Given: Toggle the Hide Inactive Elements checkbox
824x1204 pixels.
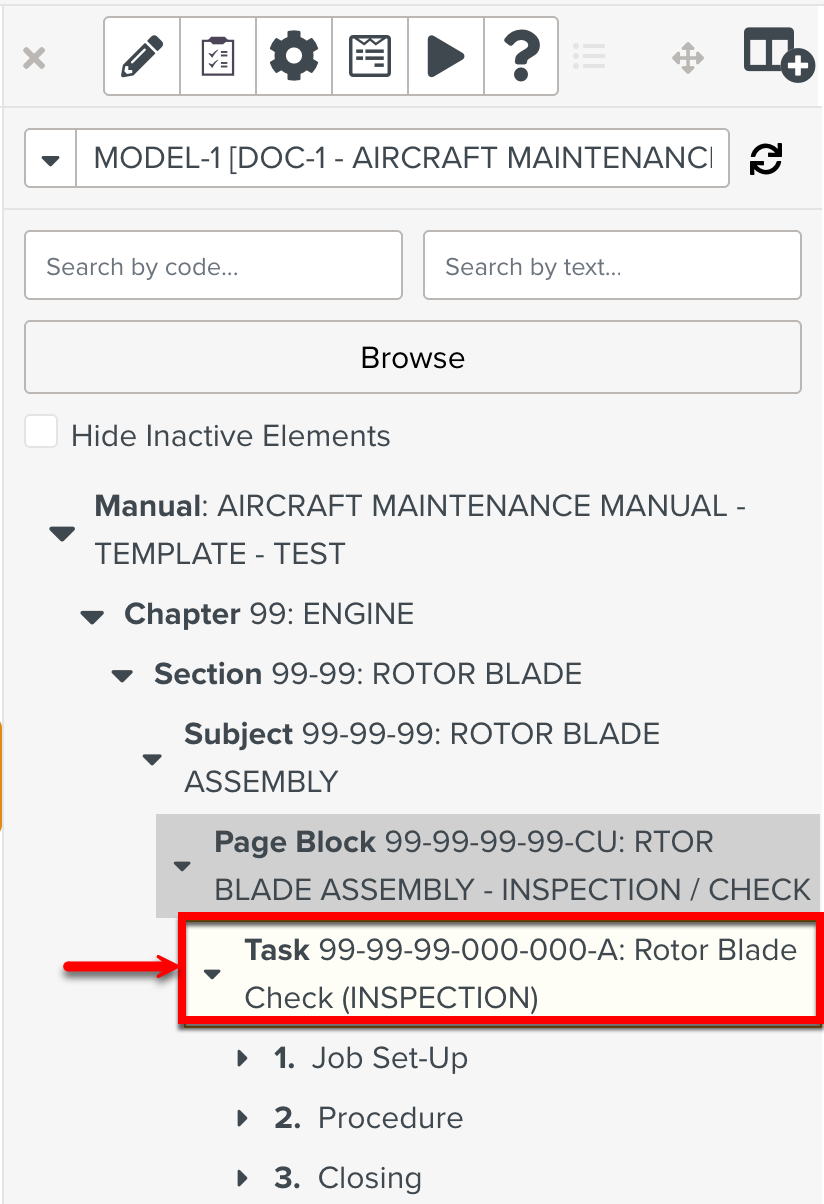Looking at the screenshot, I should (x=41, y=434).
